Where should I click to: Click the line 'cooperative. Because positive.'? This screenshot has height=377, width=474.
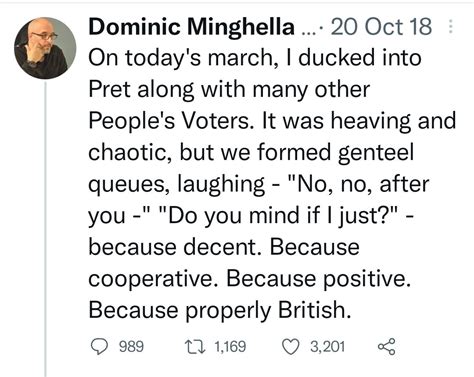(x=250, y=279)
